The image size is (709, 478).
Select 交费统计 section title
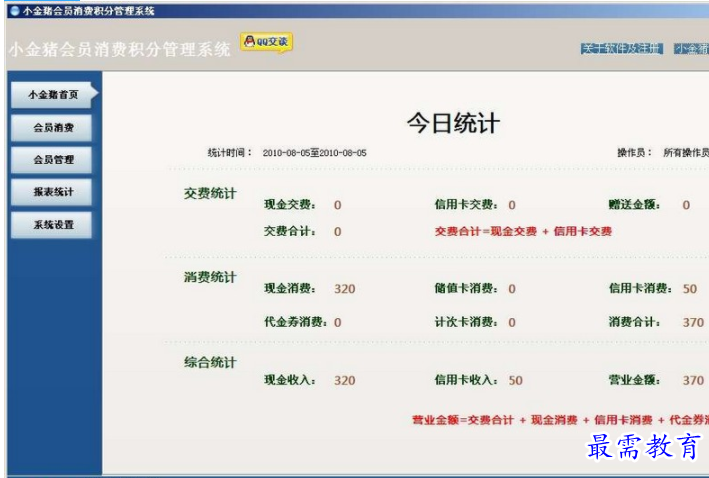click(210, 194)
